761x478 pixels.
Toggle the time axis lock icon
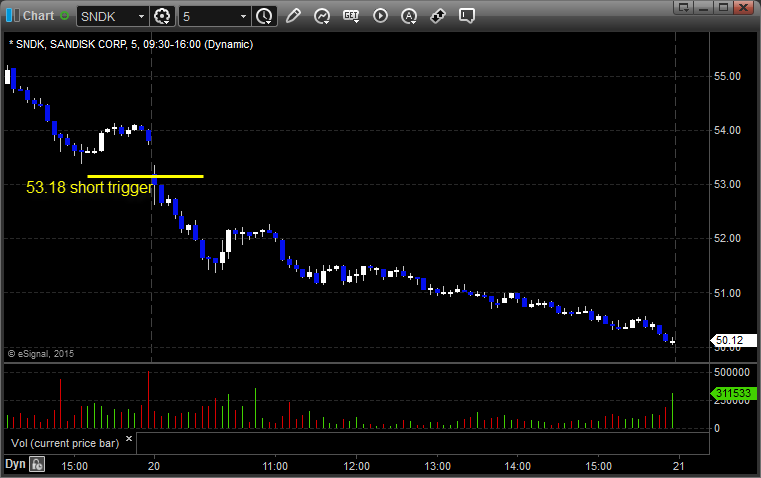coord(37,464)
